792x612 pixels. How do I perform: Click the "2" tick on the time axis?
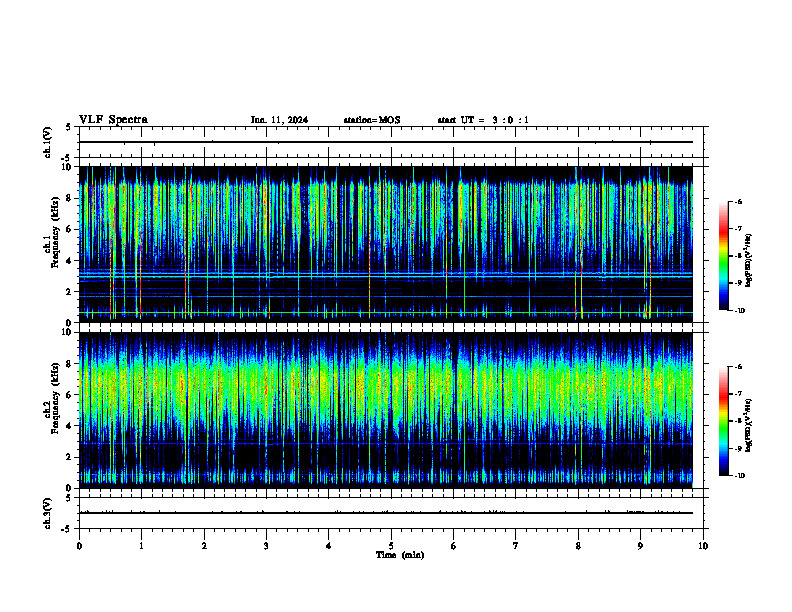(204, 546)
